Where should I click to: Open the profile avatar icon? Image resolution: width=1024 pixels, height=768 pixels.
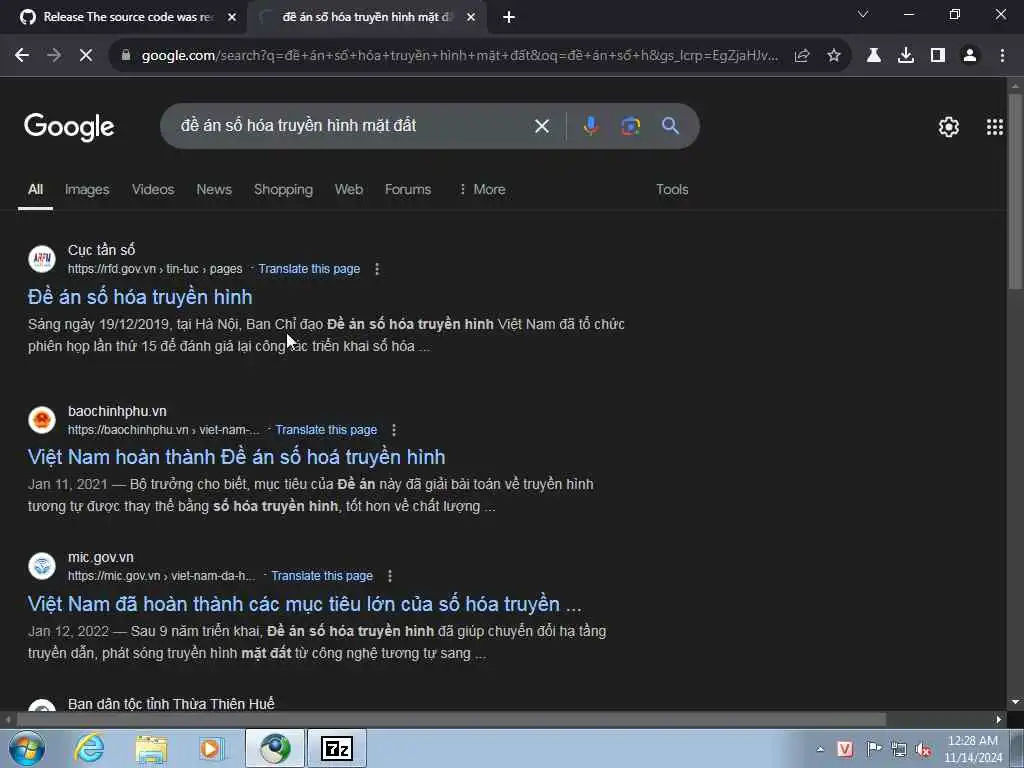[x=970, y=56]
